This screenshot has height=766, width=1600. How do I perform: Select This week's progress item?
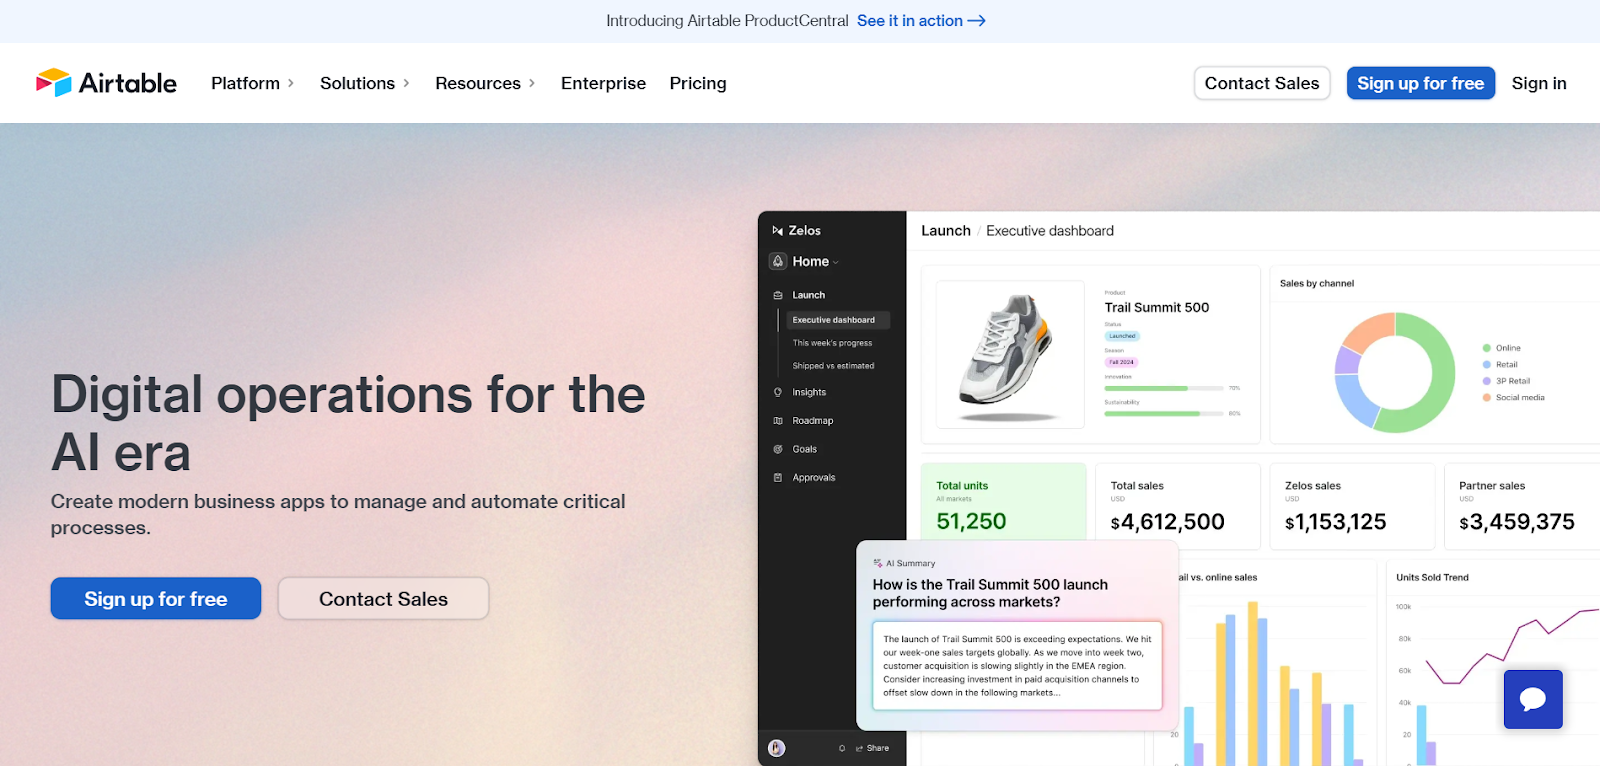coord(832,343)
